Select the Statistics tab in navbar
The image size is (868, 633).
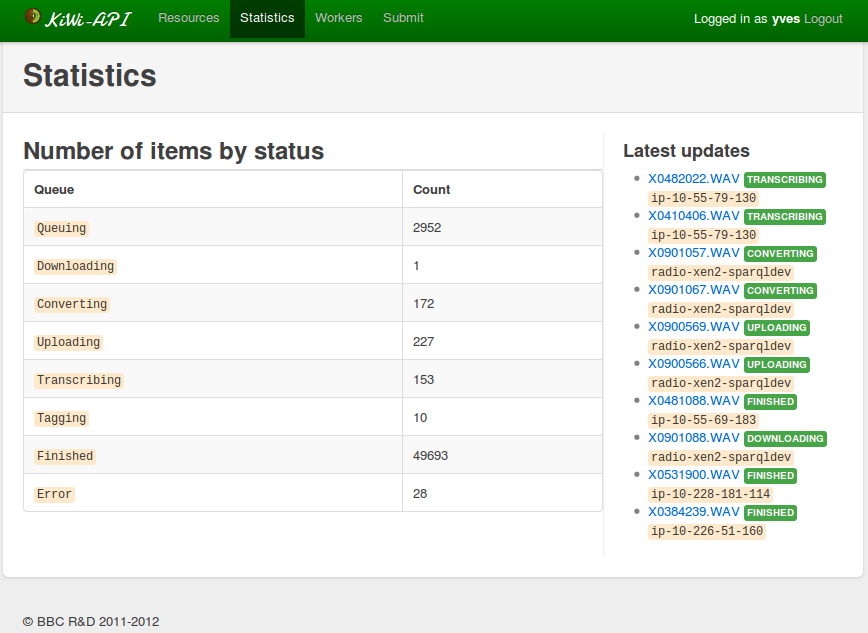267,18
